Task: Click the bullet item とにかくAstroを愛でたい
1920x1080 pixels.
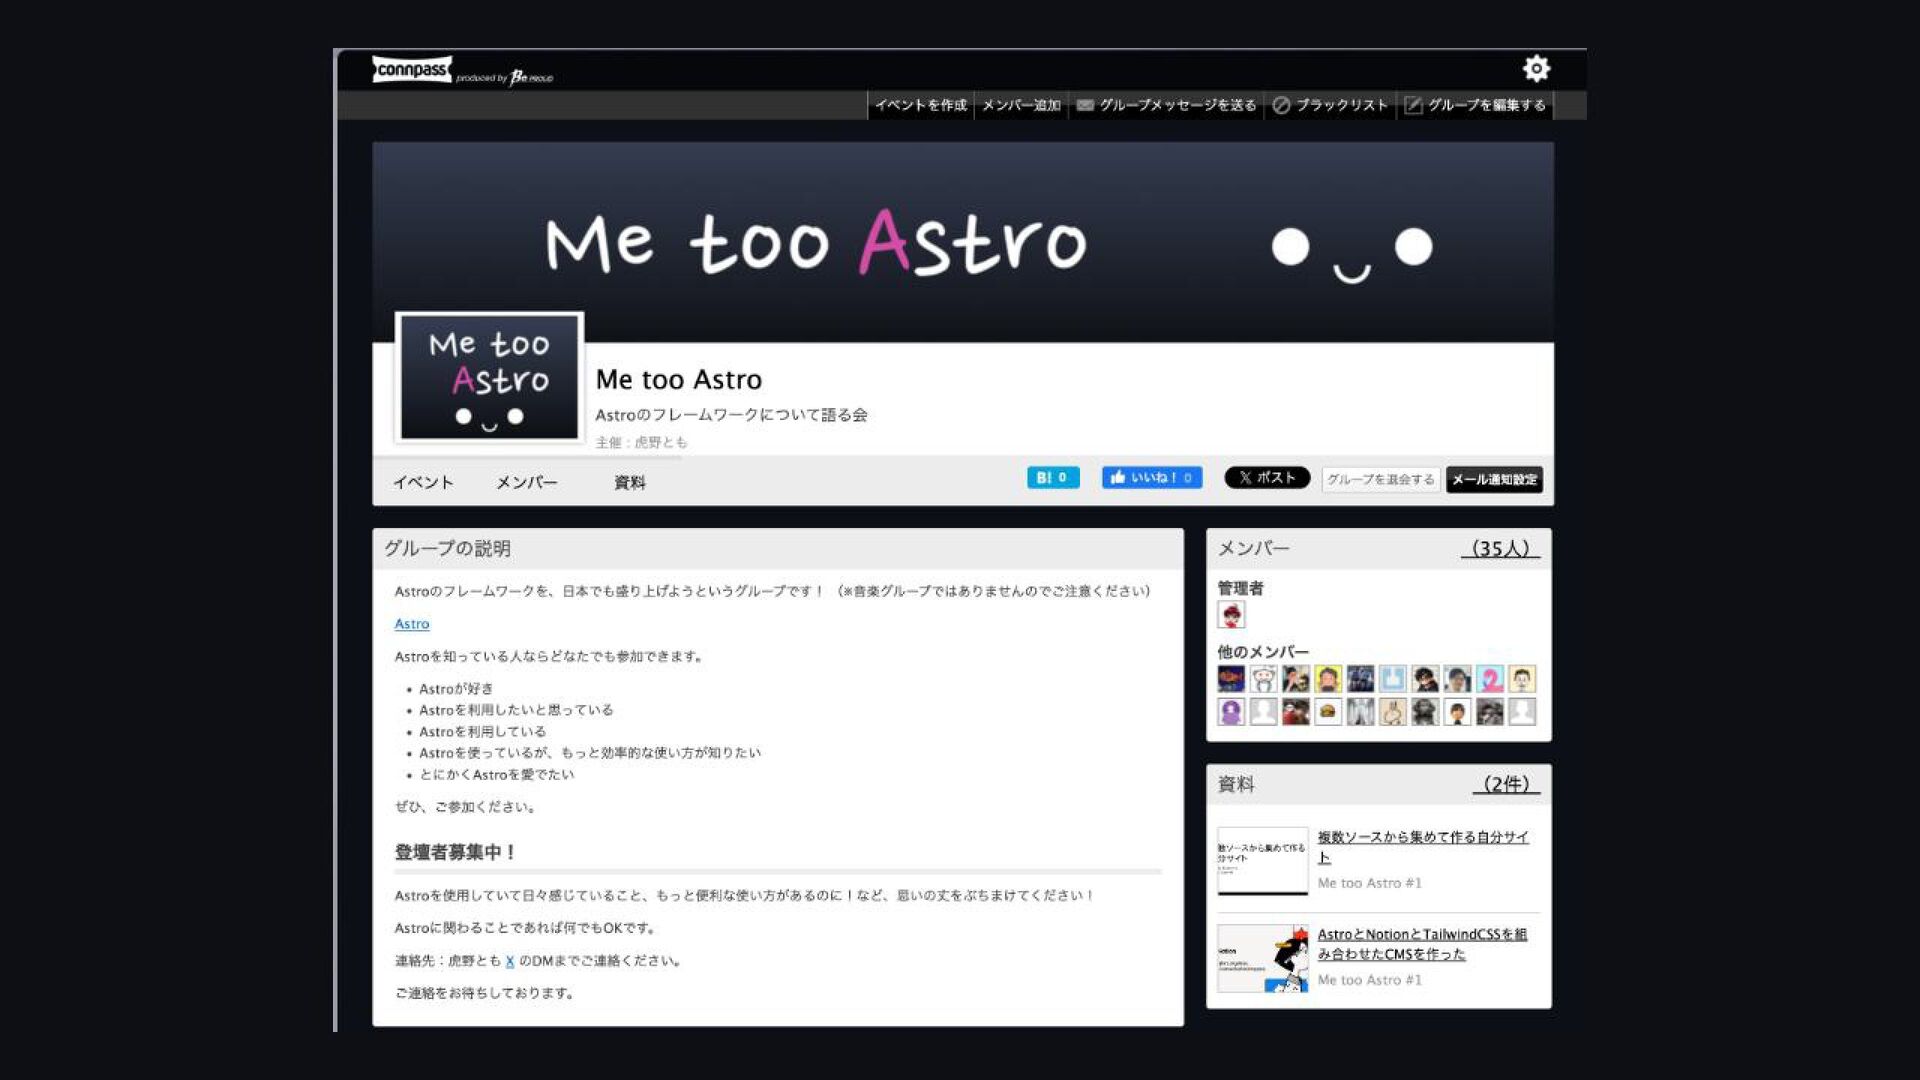Action: [497, 775]
